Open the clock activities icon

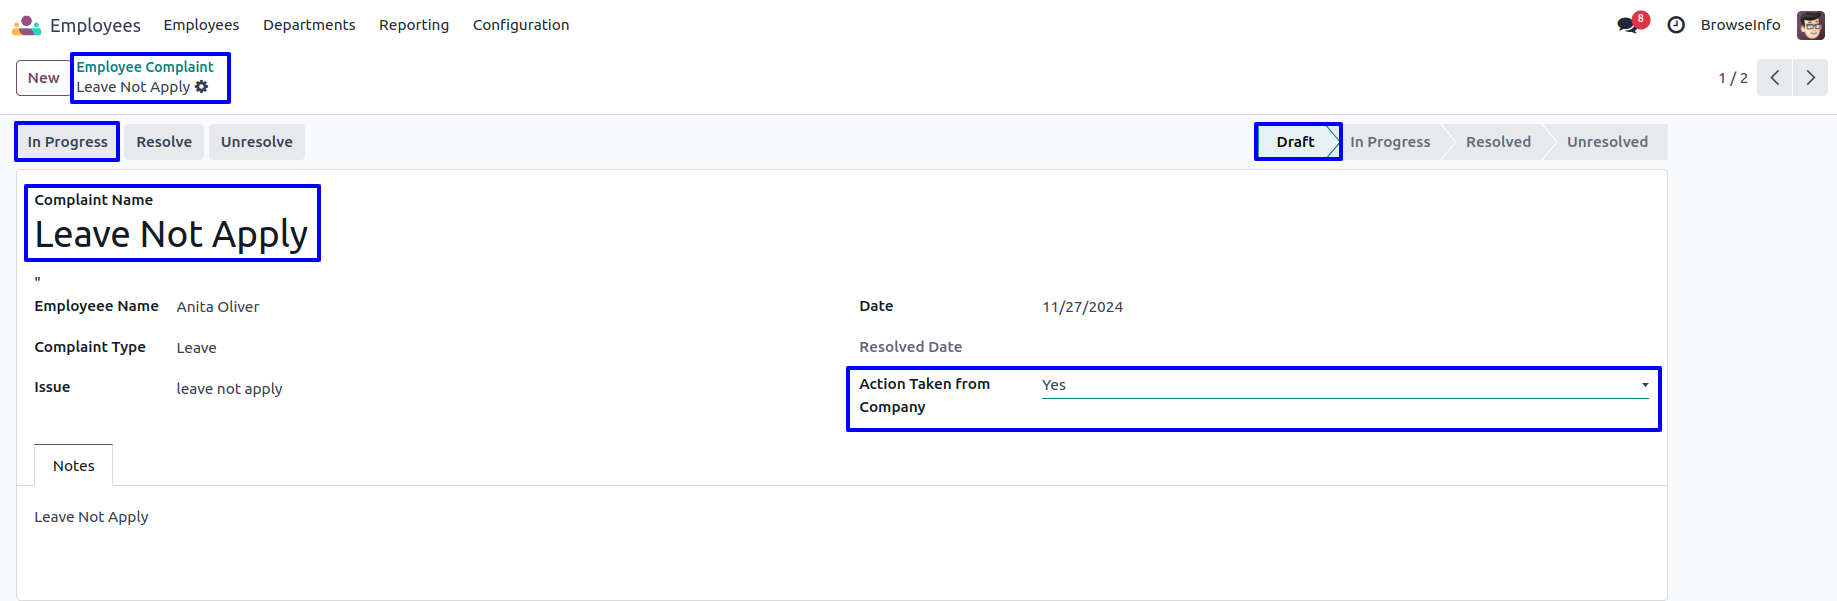[1676, 25]
